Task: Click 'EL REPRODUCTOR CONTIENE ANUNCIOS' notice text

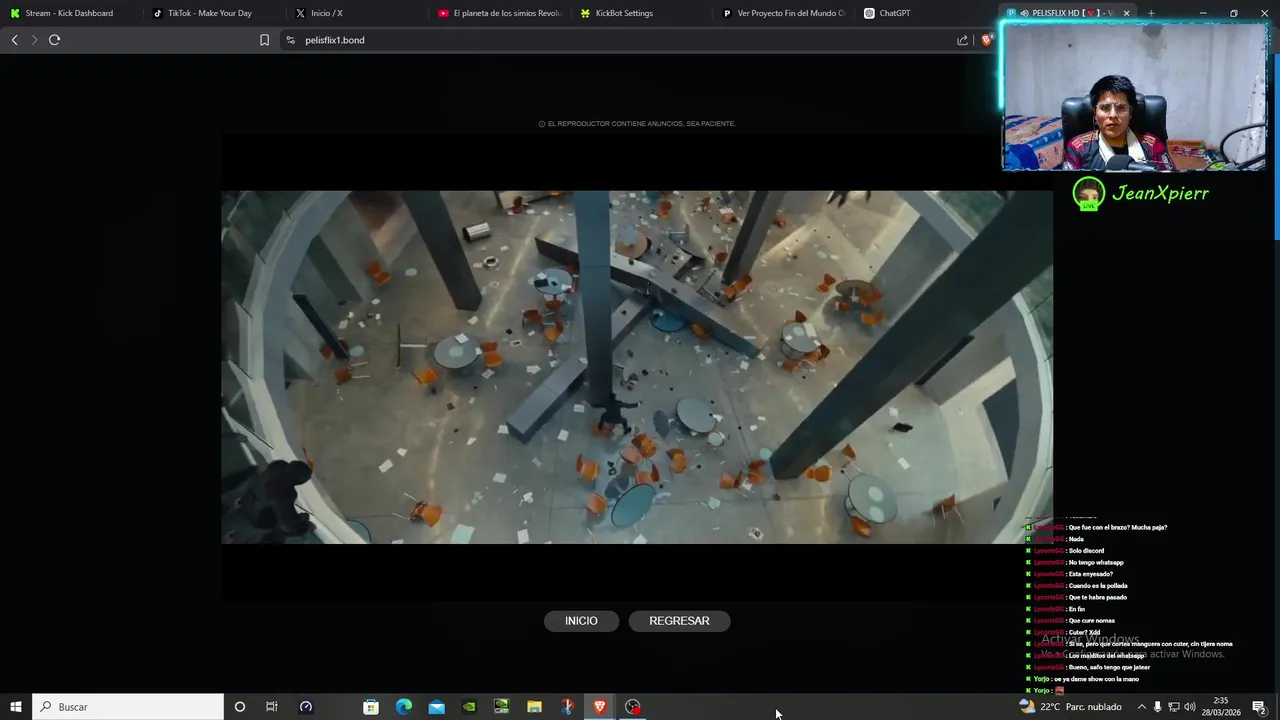Action: coord(637,124)
